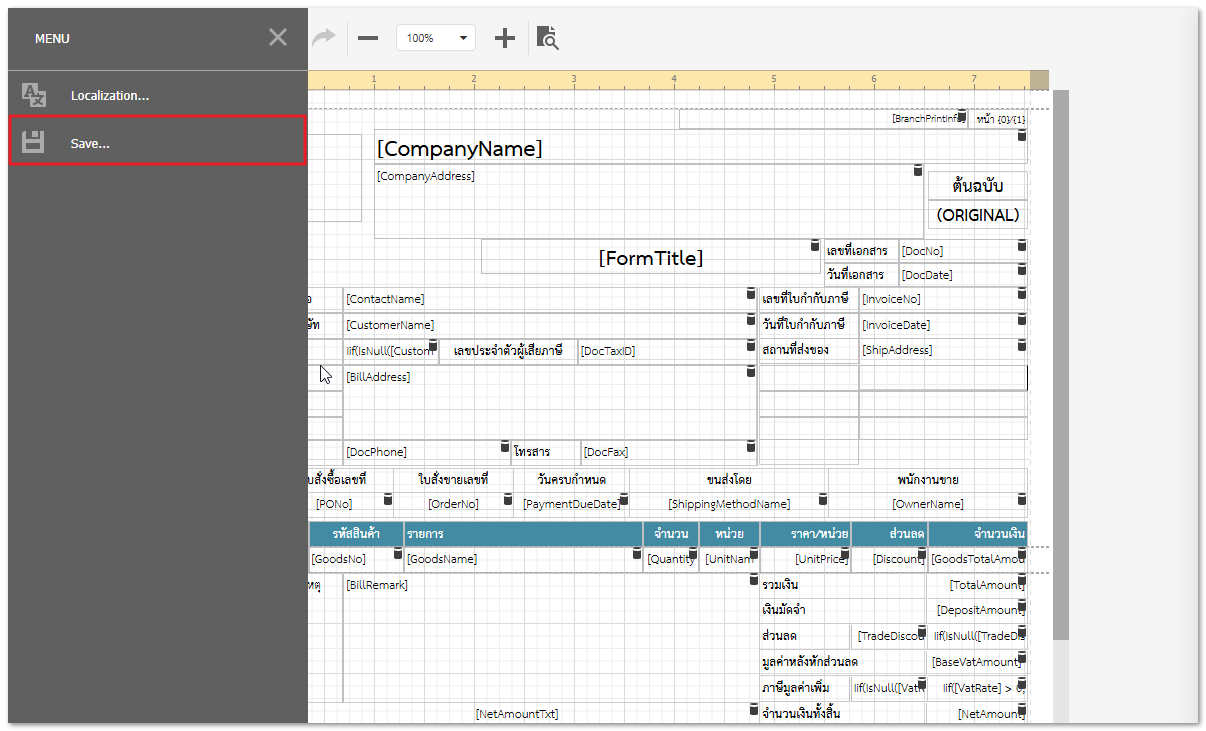1206x731 pixels.
Task: Select the [BillAddress] field
Action: coord(540,400)
